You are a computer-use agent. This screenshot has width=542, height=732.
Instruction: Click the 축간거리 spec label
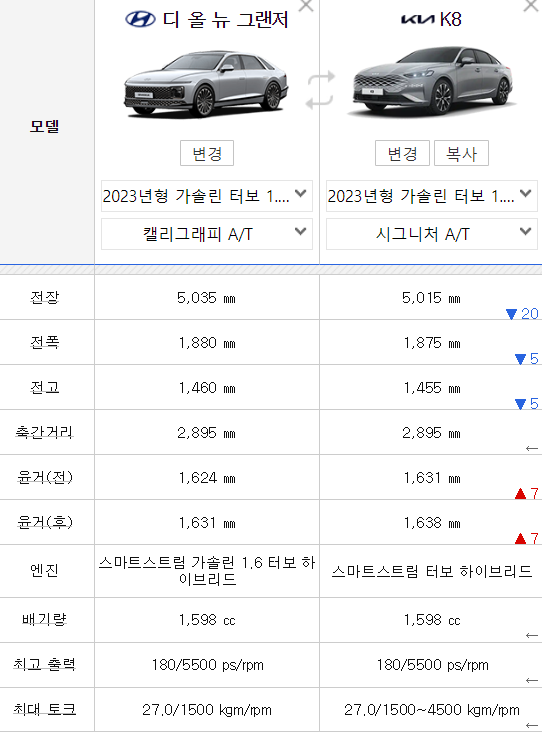(45, 432)
